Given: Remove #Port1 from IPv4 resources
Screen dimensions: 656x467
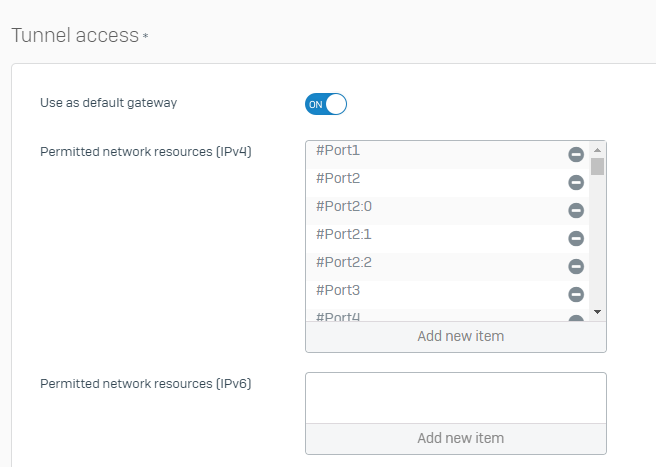Looking at the screenshot, I should (576, 154).
